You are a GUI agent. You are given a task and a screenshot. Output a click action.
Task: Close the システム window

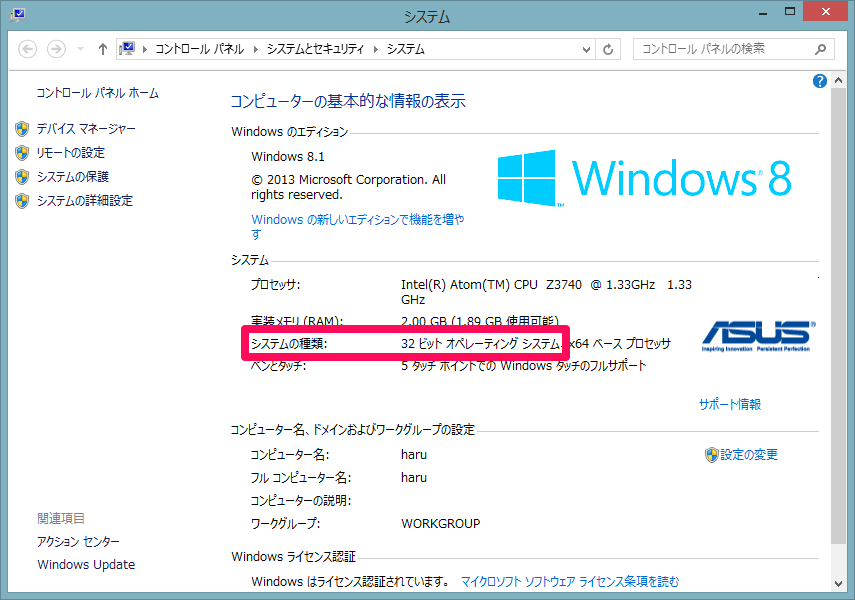(826, 11)
